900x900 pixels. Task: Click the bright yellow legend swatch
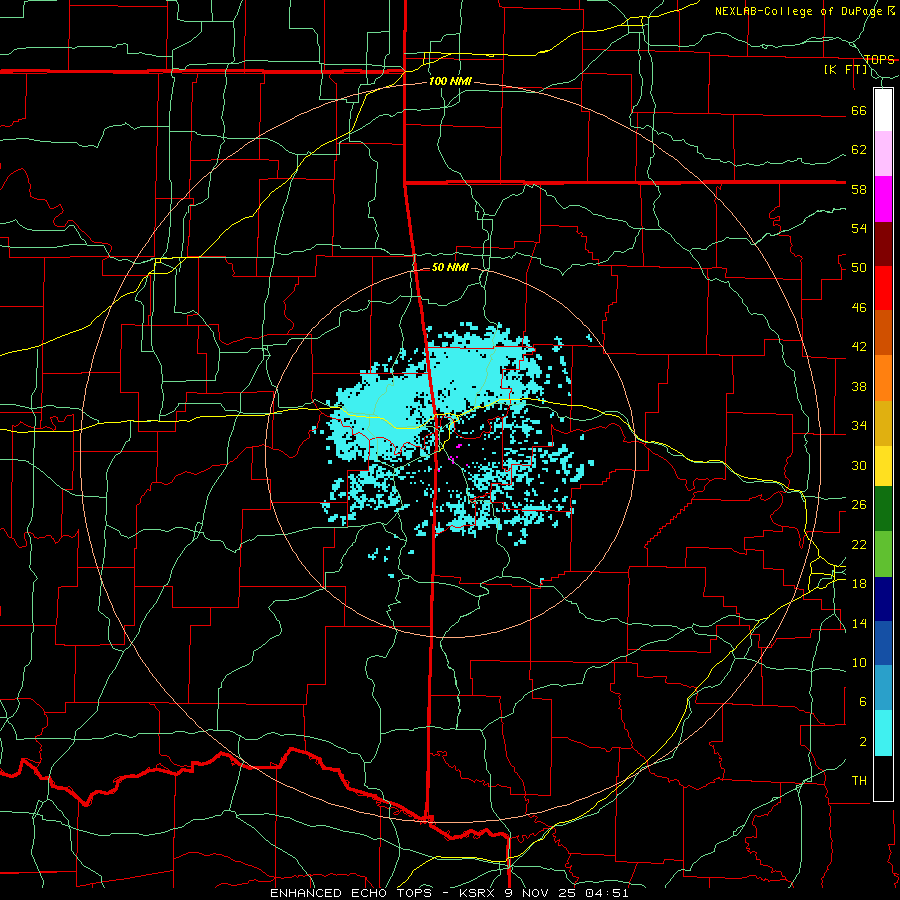point(883,466)
